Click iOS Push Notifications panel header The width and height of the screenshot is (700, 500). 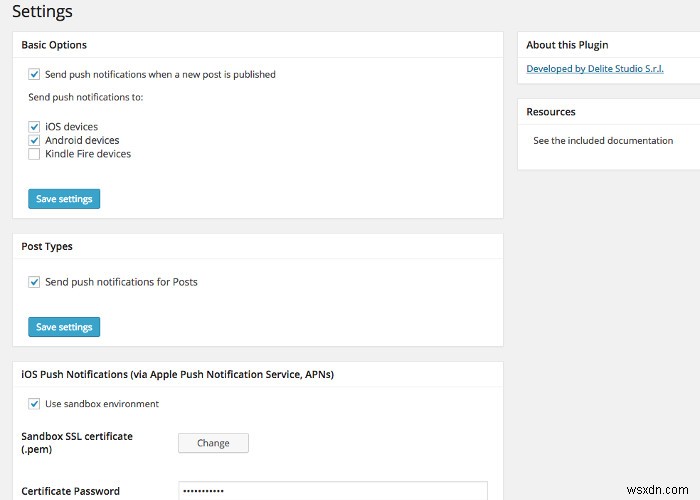point(258,374)
